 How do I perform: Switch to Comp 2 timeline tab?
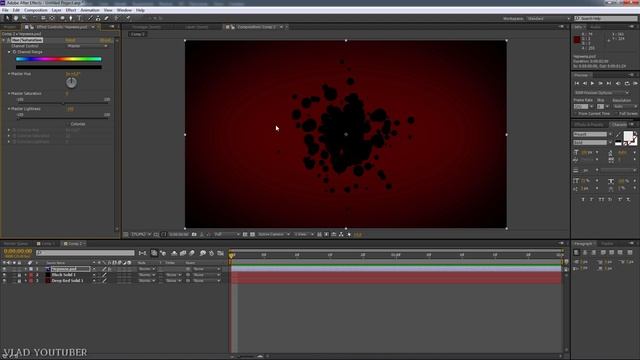tap(75, 244)
